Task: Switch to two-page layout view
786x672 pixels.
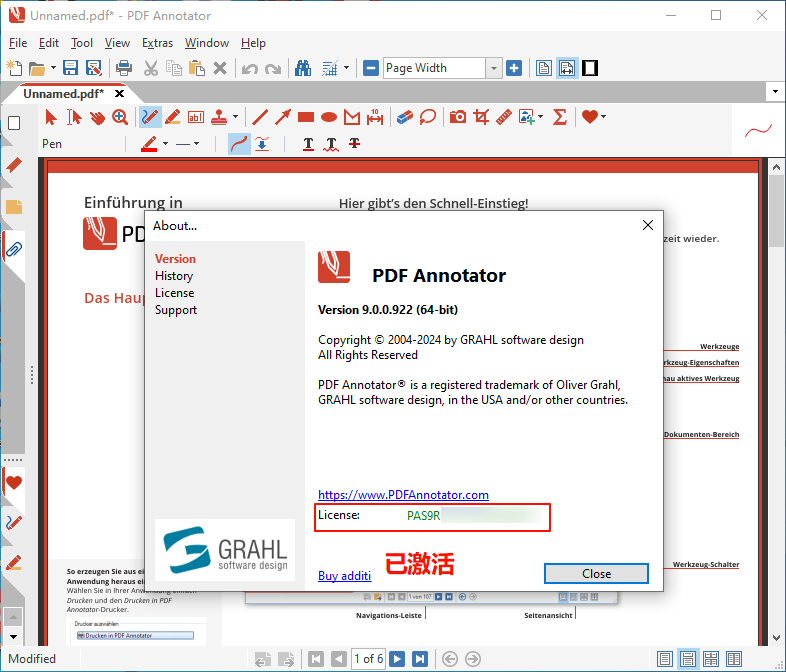Action: [x=734, y=659]
